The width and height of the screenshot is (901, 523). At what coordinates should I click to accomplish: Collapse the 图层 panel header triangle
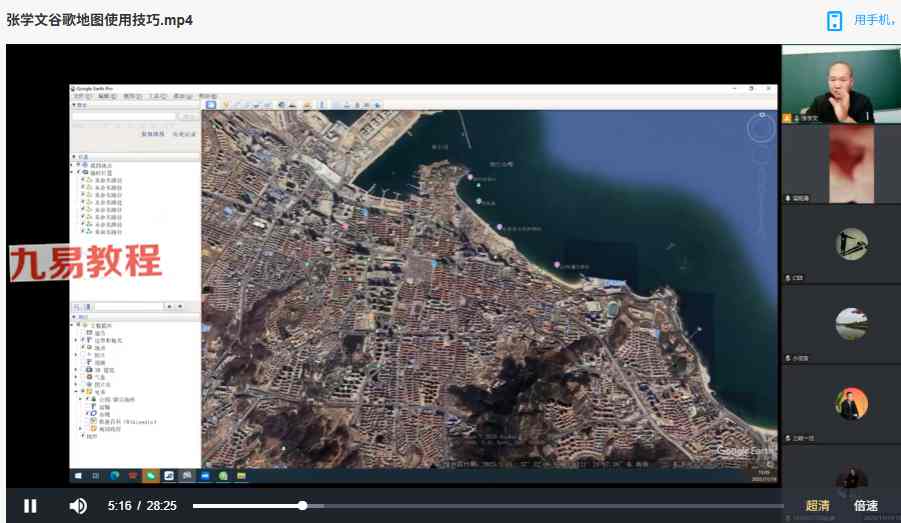tap(73, 317)
